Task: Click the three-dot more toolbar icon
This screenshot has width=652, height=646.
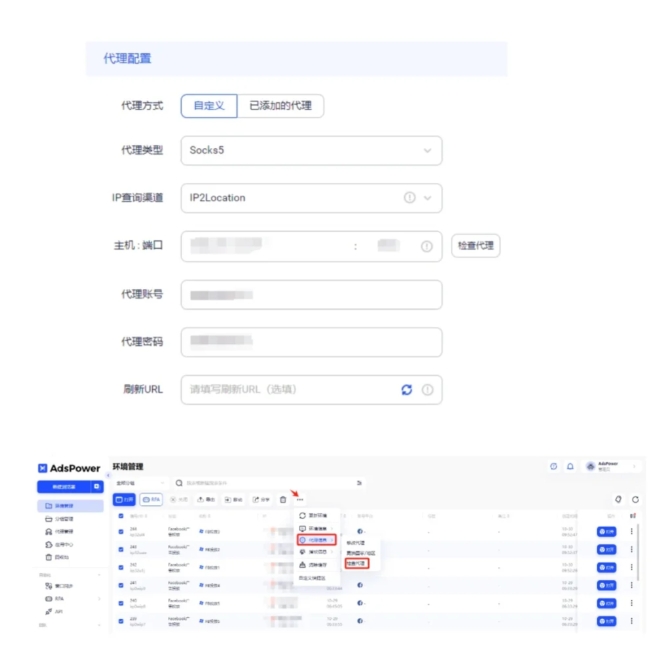Action: tap(300, 500)
